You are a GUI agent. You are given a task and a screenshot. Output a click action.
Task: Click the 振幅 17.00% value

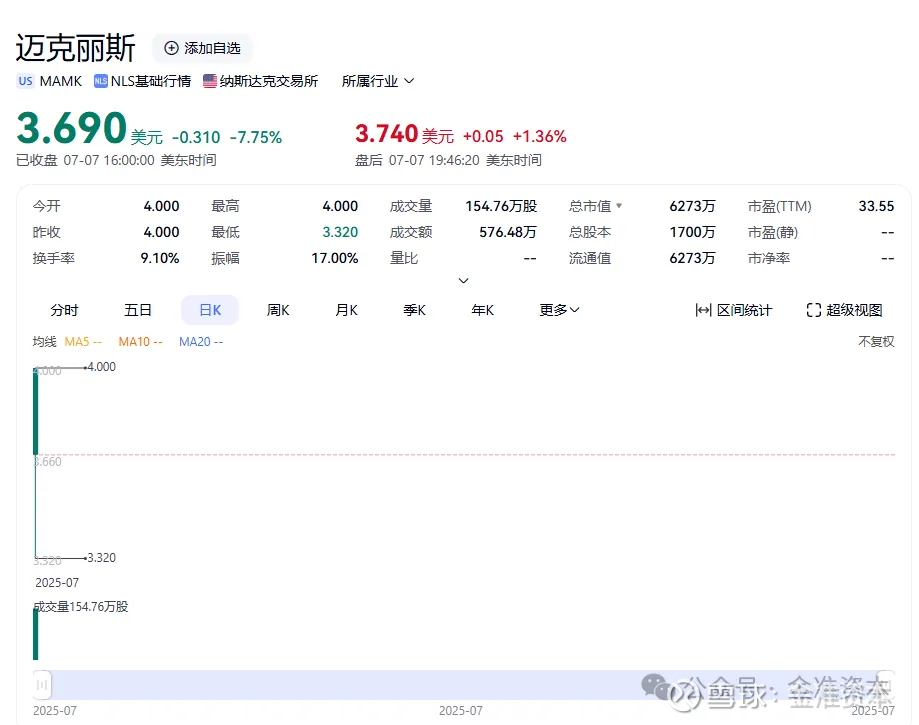click(x=335, y=258)
